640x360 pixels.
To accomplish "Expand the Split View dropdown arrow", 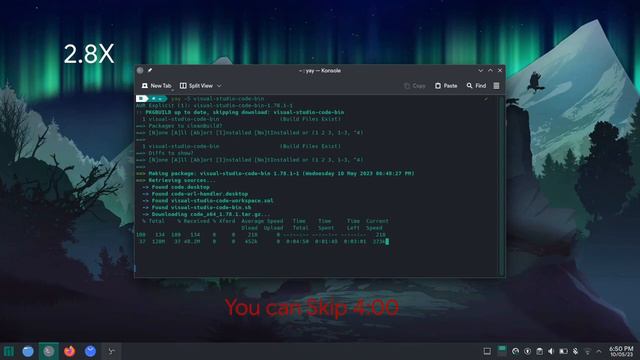I will coord(219,86).
